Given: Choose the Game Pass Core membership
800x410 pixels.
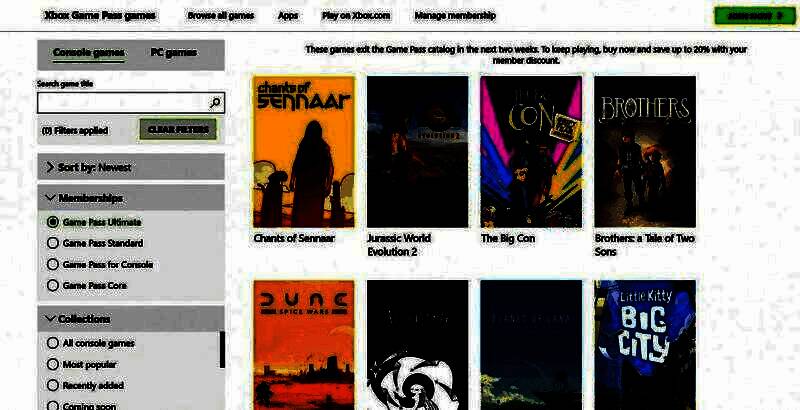Looking at the screenshot, I should tap(53, 285).
